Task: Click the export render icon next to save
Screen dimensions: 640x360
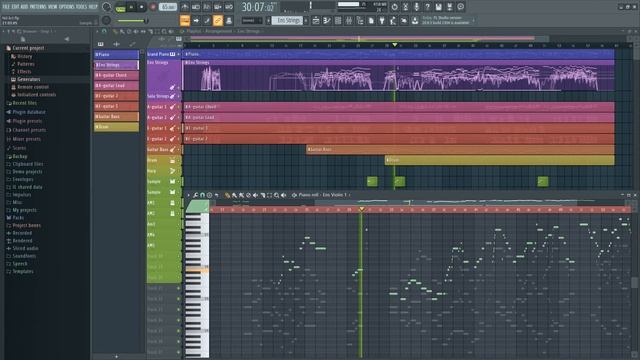Action: tap(449, 7)
